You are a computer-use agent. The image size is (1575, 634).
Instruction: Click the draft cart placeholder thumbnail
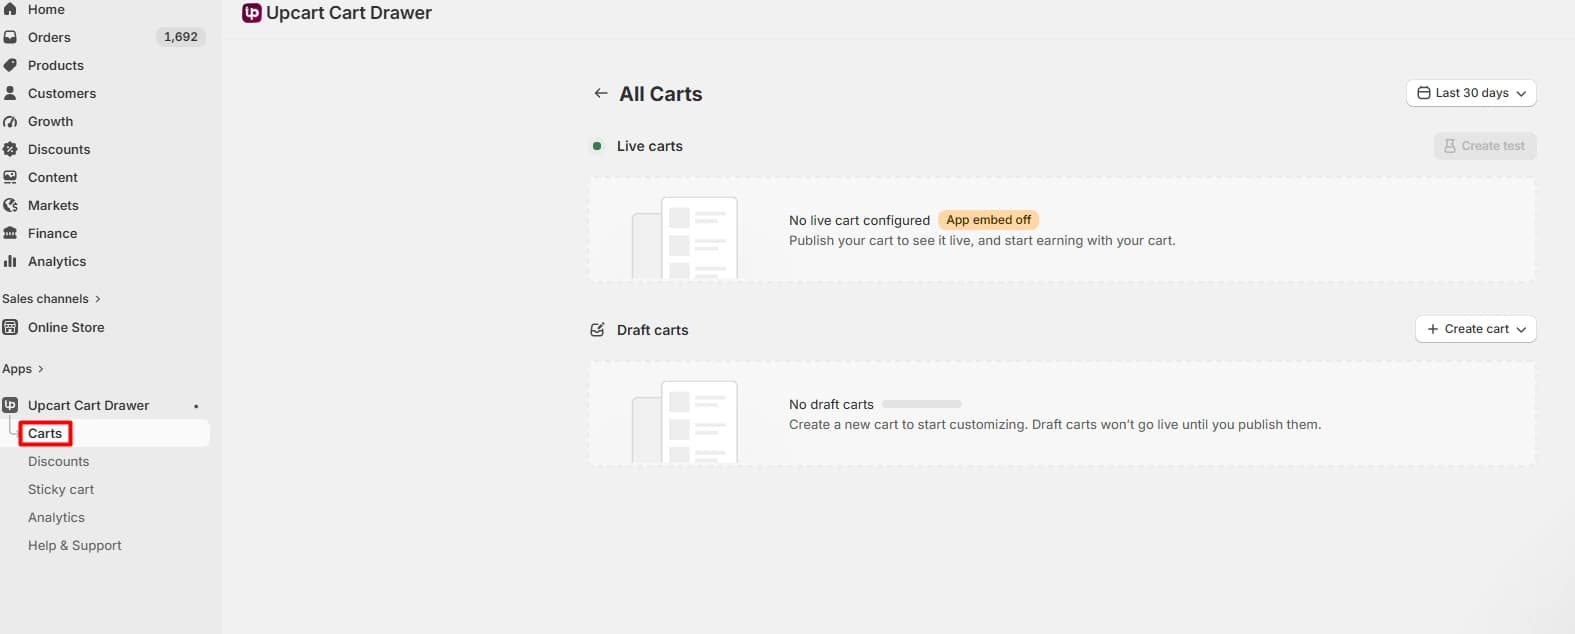(x=685, y=422)
